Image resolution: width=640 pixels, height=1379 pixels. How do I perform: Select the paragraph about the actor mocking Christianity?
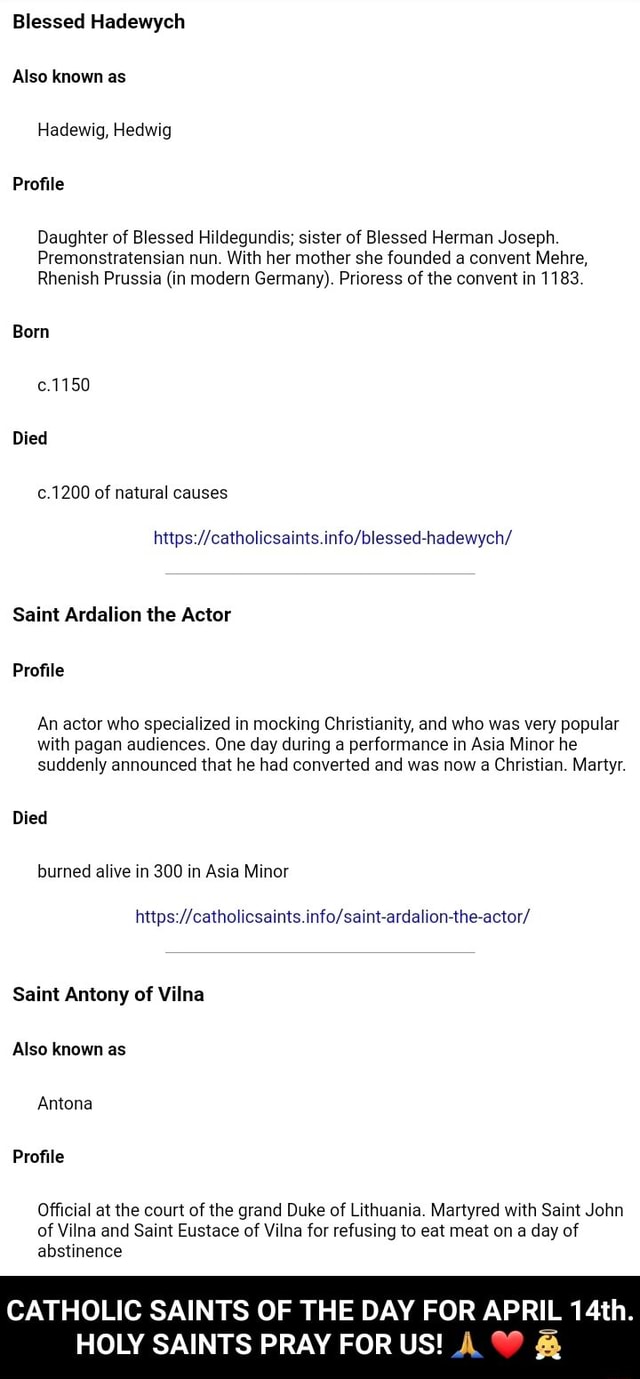(x=331, y=744)
